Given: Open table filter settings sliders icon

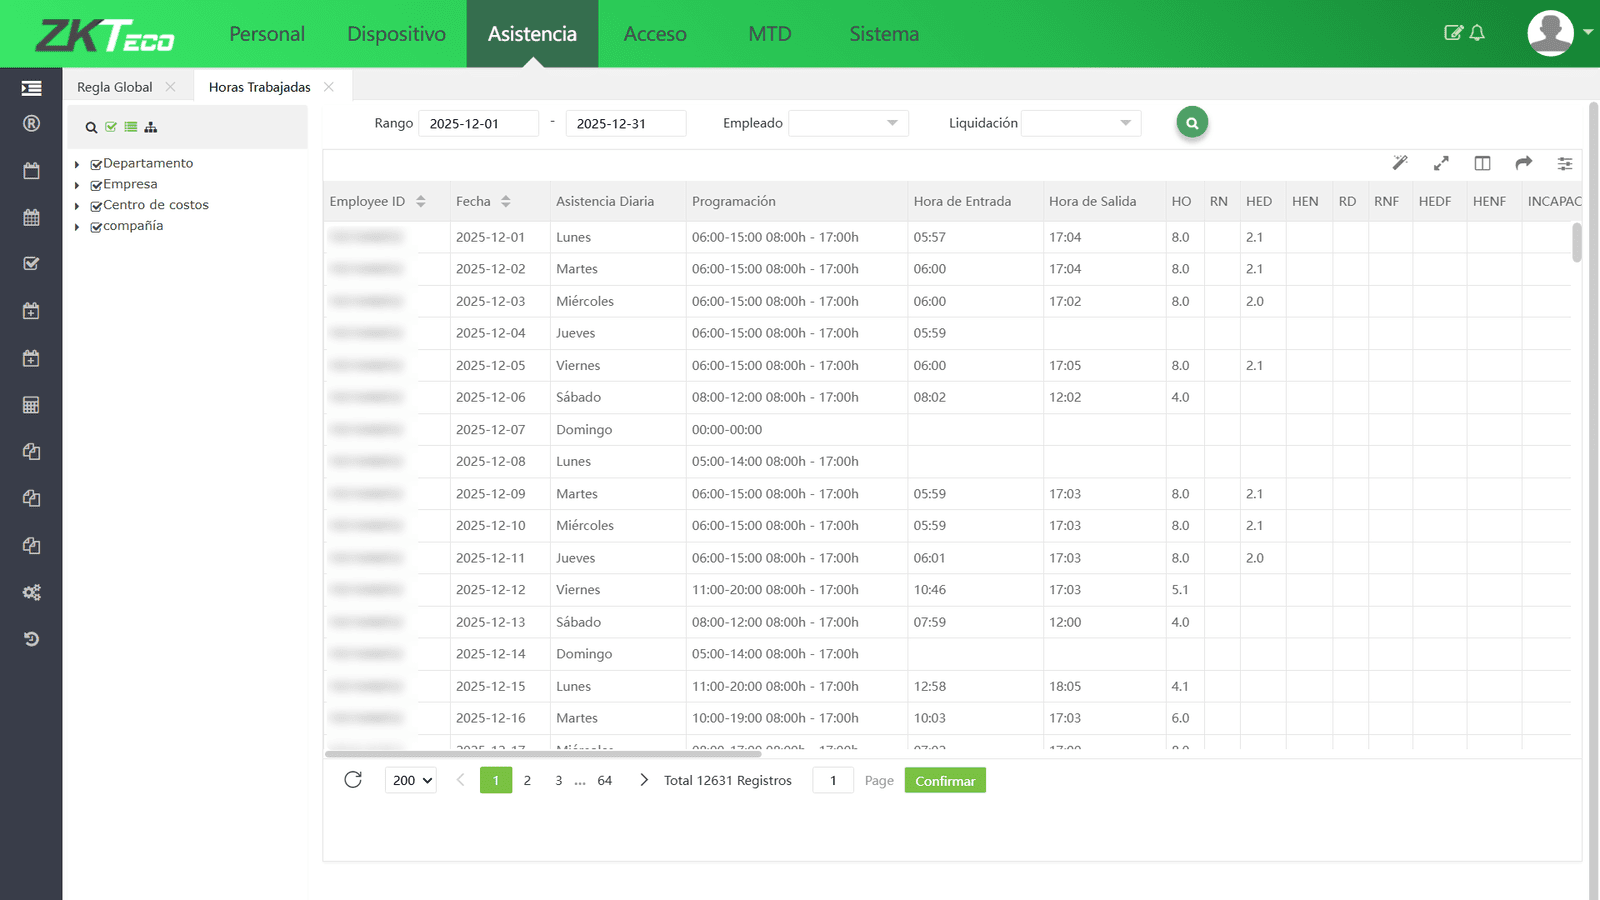Looking at the screenshot, I should [1564, 163].
